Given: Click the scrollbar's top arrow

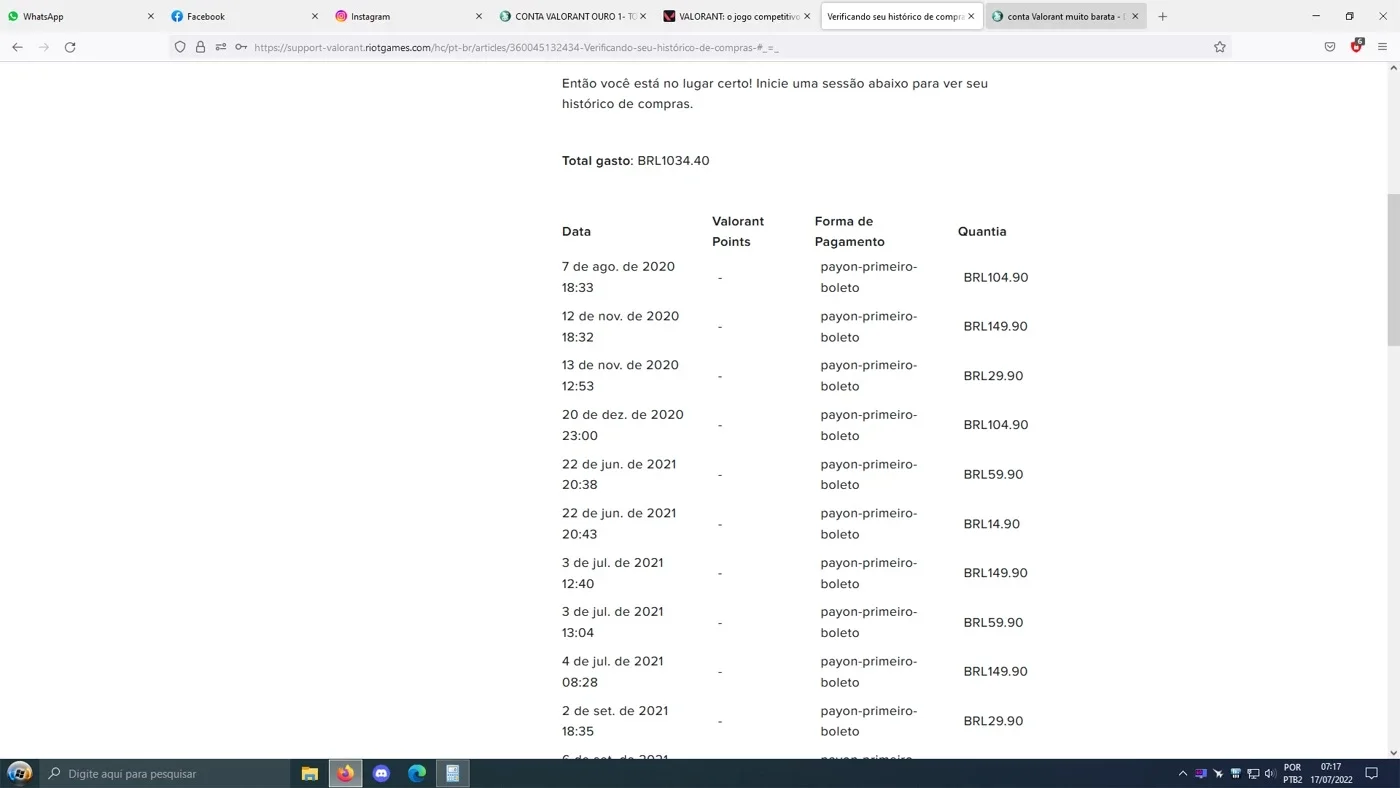Looking at the screenshot, I should [x=1393, y=68].
